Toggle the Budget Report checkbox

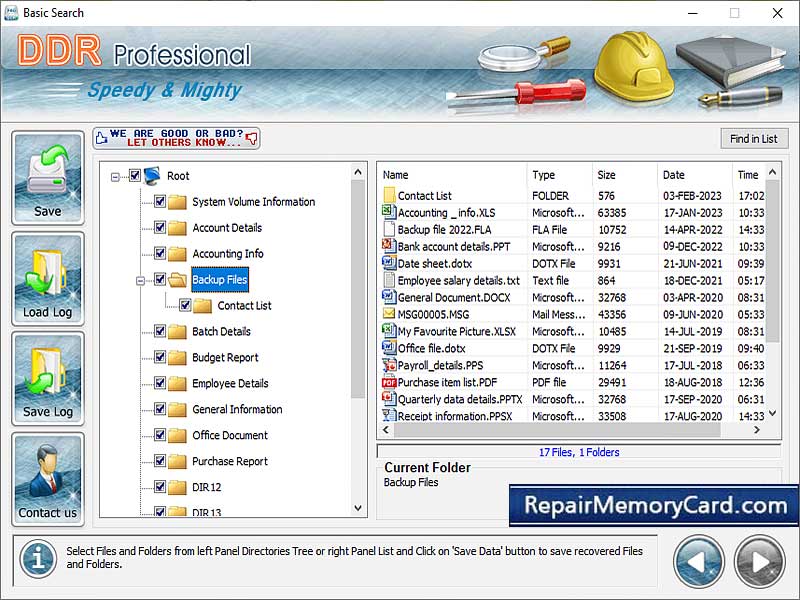pyautogui.click(x=159, y=357)
